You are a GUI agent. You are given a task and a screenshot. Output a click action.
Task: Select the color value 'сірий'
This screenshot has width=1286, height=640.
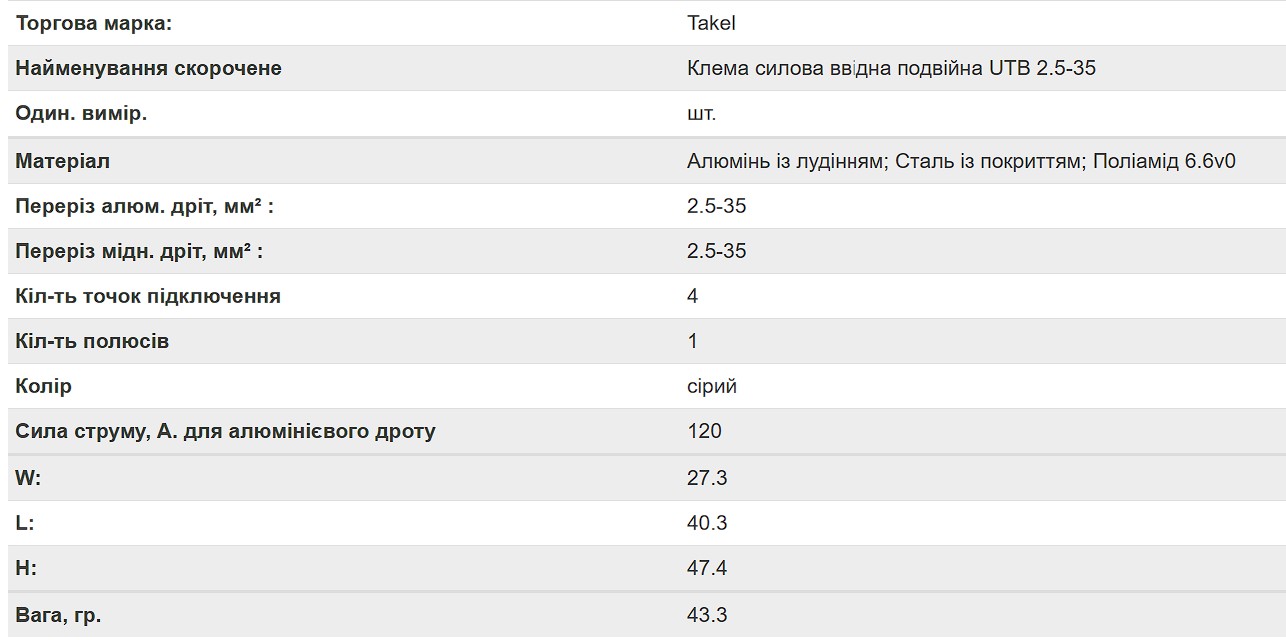(x=712, y=386)
